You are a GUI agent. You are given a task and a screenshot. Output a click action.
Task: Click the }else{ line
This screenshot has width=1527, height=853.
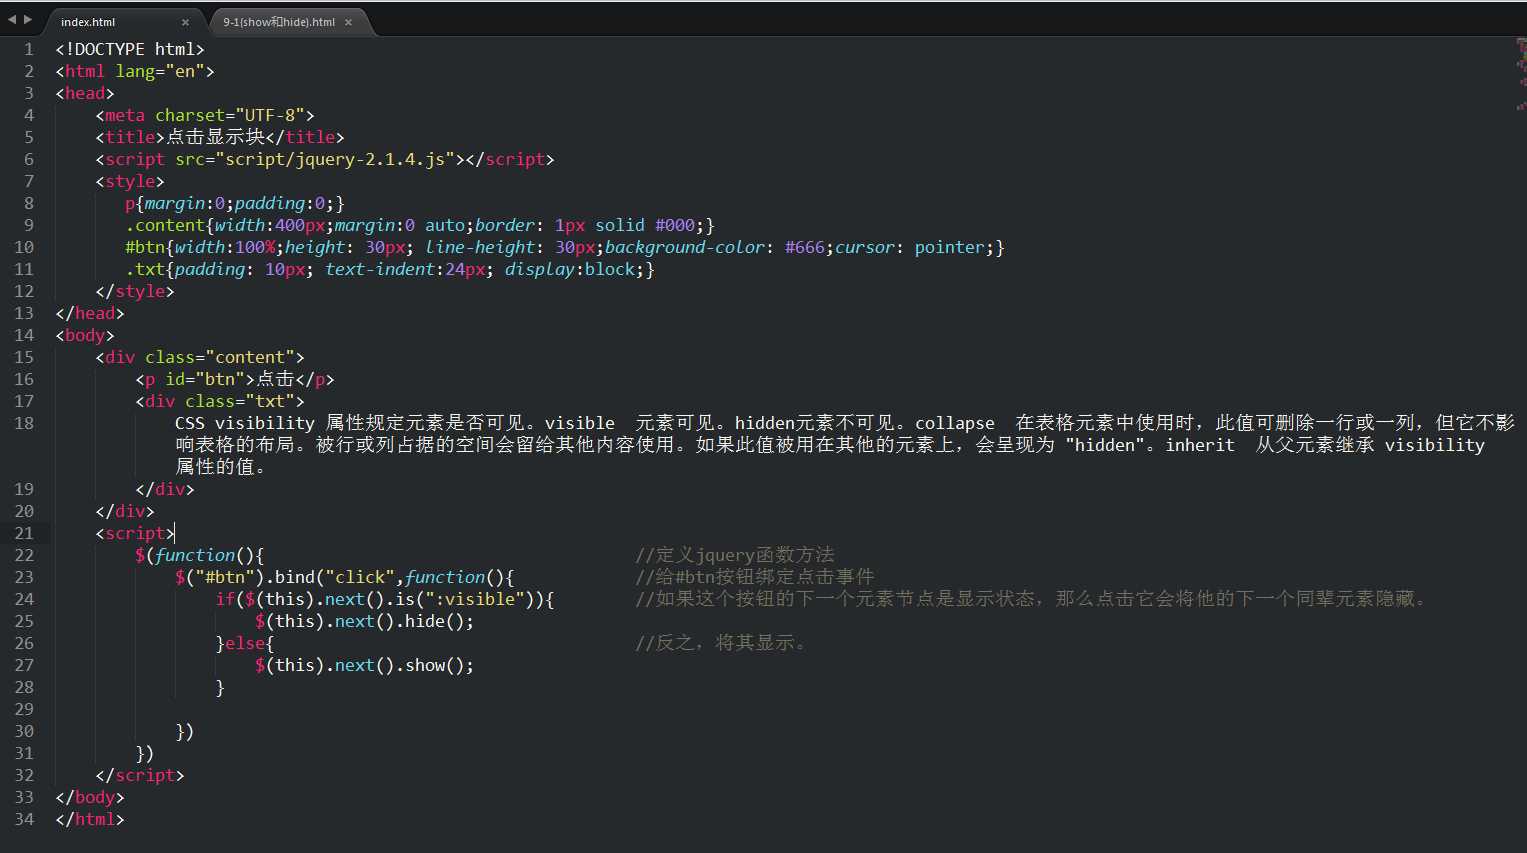coord(245,643)
